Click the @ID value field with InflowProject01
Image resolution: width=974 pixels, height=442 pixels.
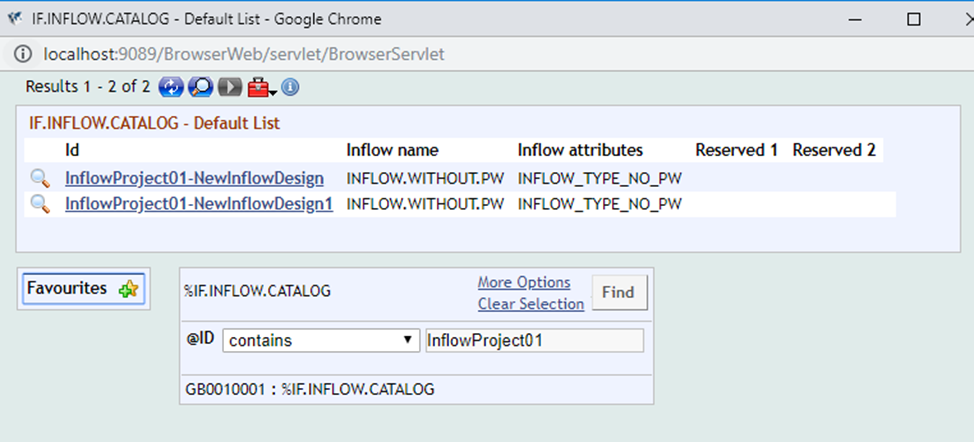click(x=534, y=340)
